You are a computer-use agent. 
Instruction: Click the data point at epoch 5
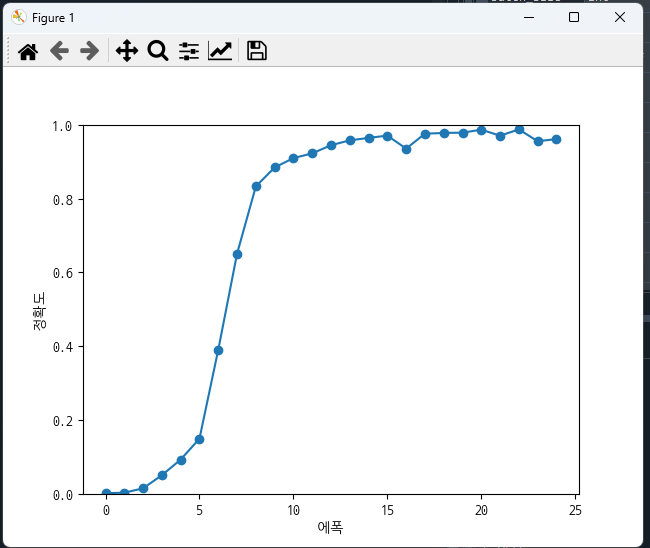click(199, 439)
